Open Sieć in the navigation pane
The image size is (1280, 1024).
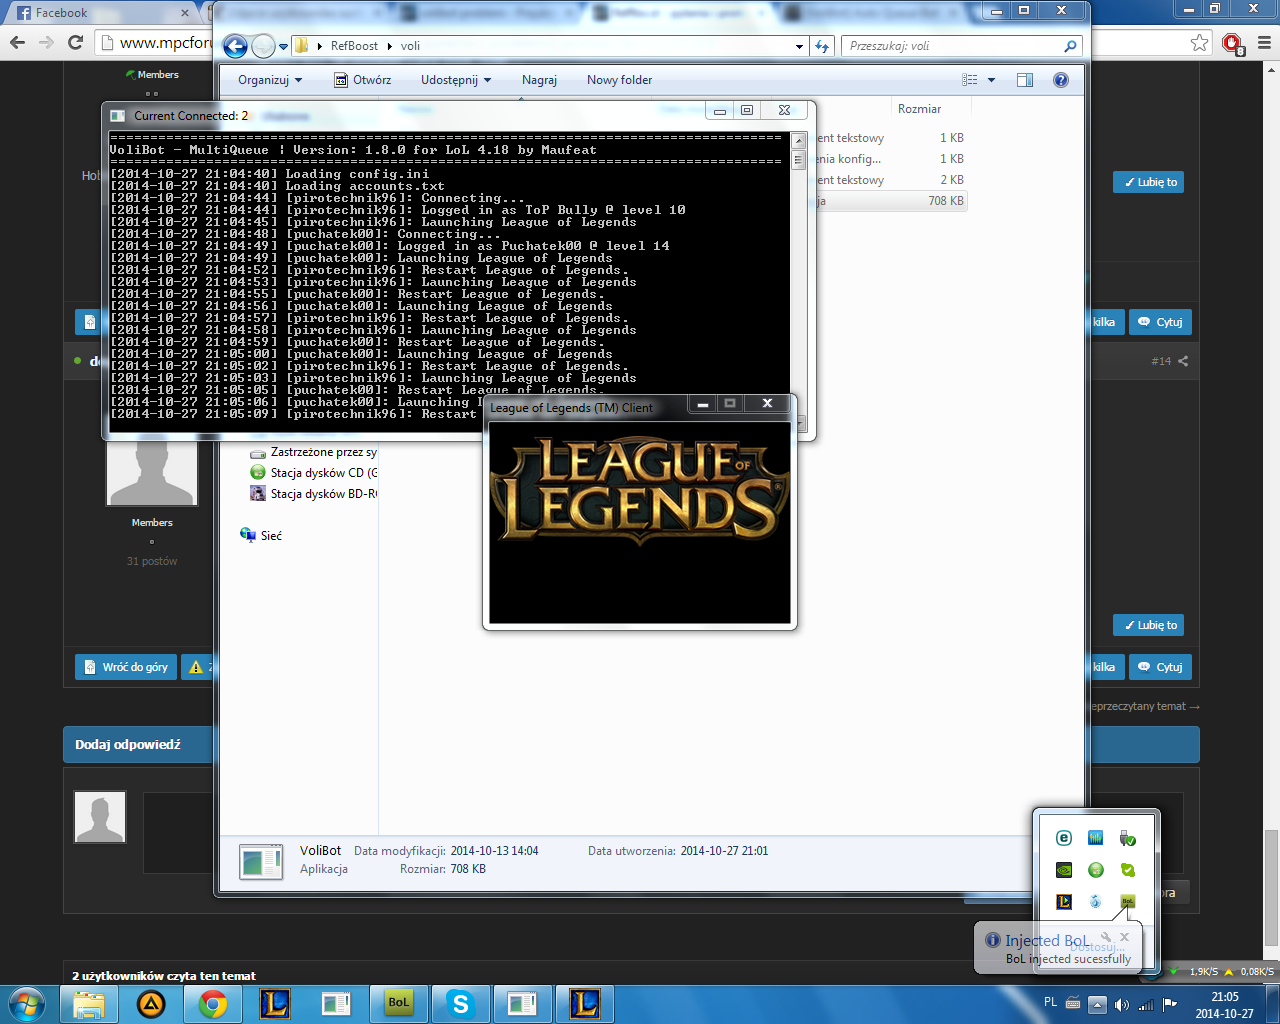(x=261, y=536)
